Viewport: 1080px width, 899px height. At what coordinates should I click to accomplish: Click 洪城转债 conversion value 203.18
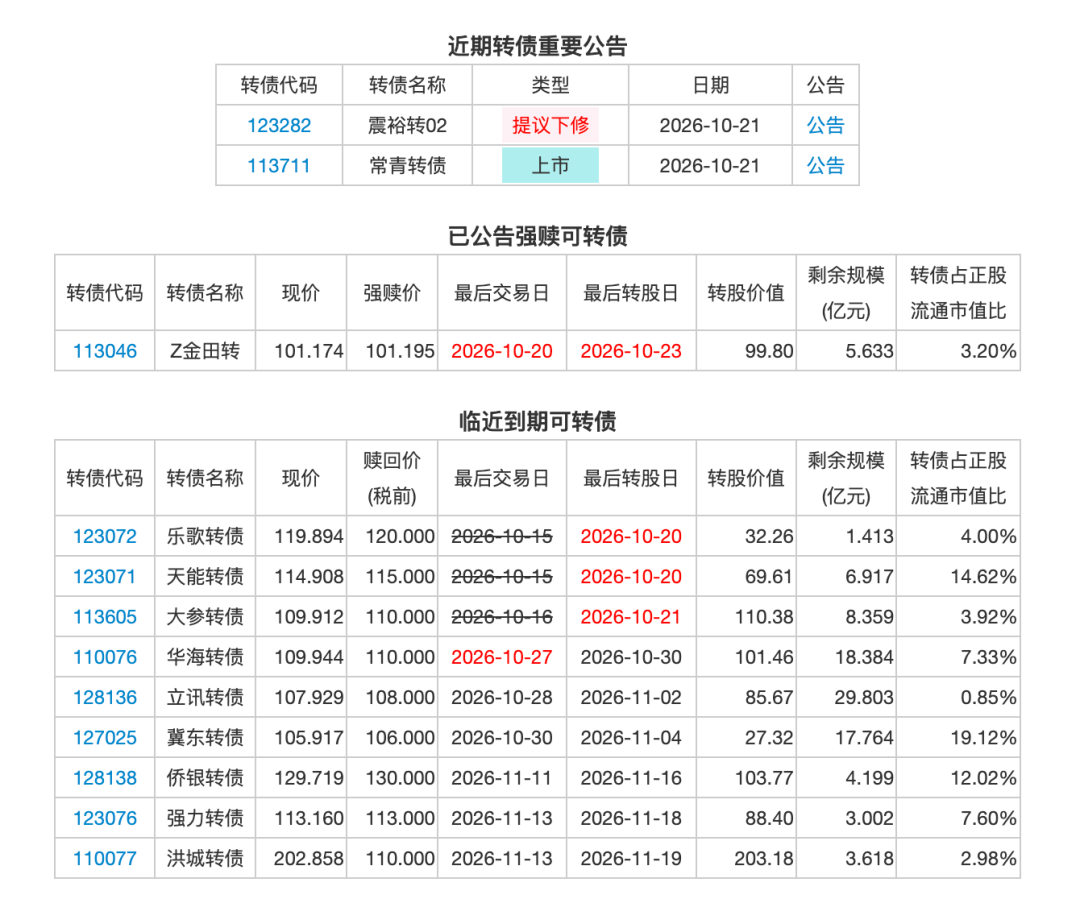click(x=764, y=859)
